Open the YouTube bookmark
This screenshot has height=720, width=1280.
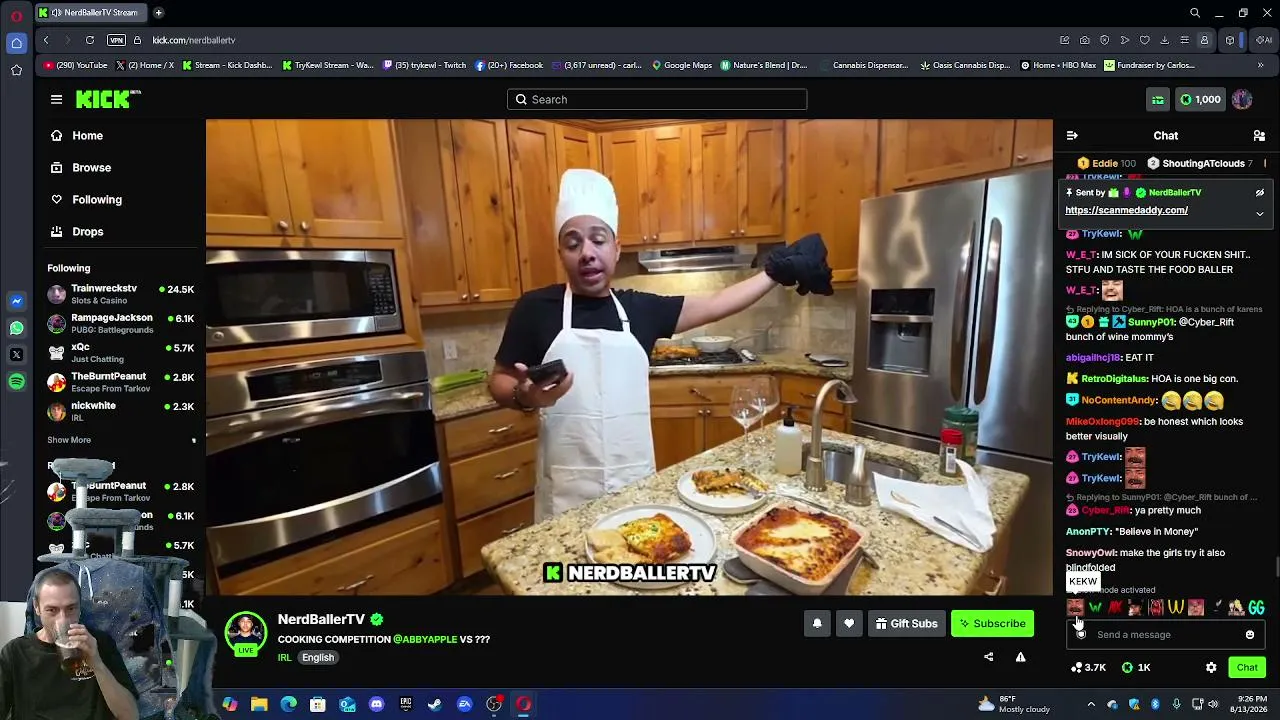tap(76, 65)
